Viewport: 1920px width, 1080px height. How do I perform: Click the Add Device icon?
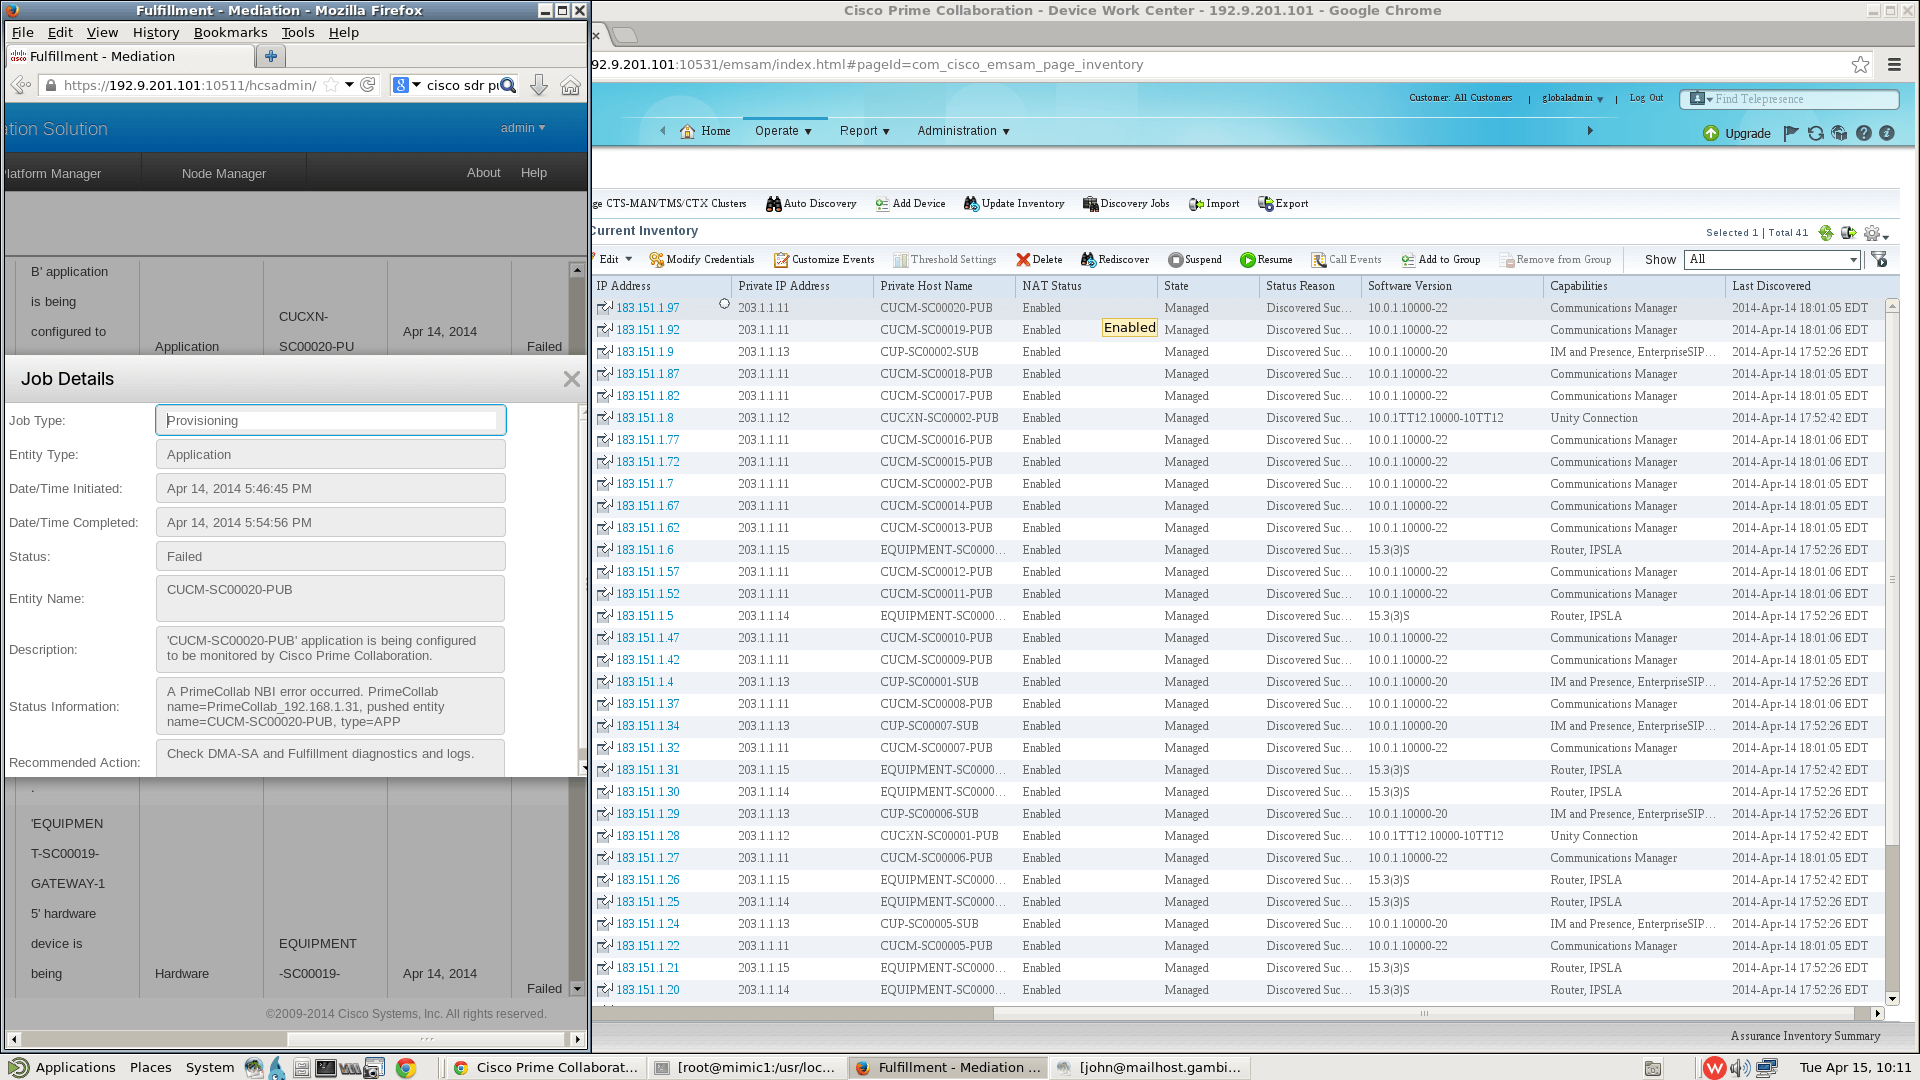click(x=882, y=204)
